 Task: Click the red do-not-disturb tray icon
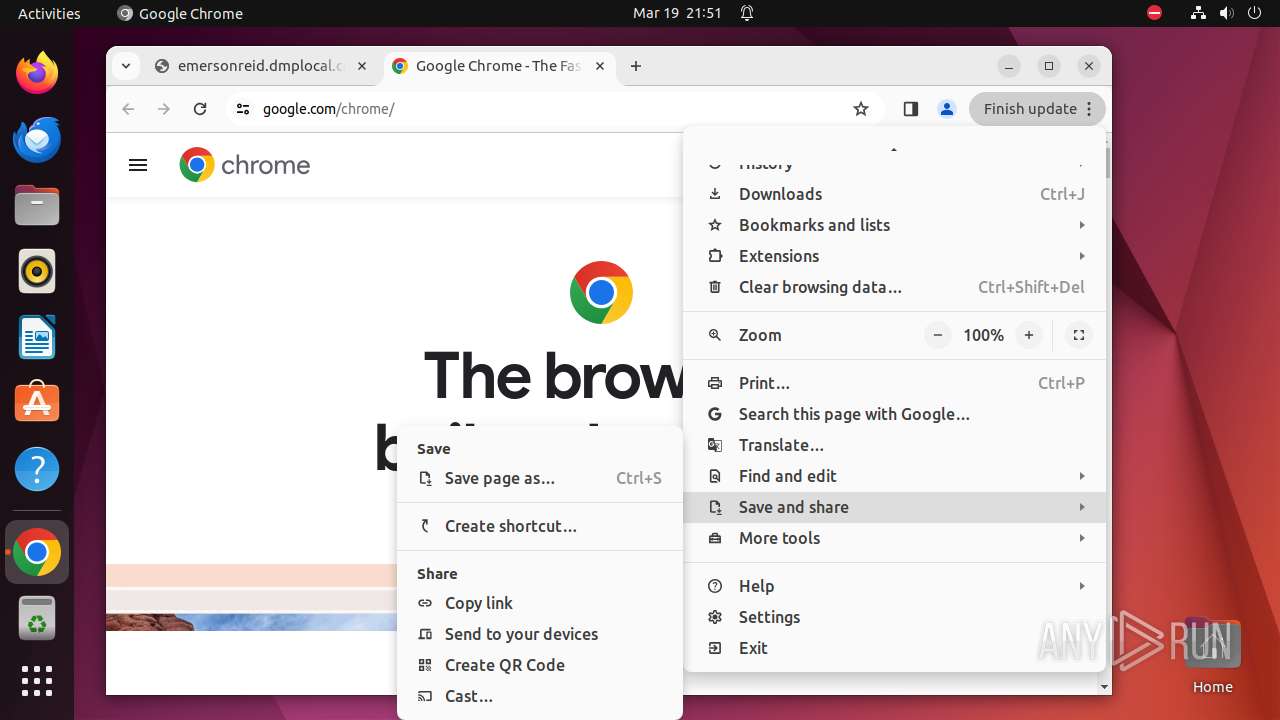coord(1155,13)
